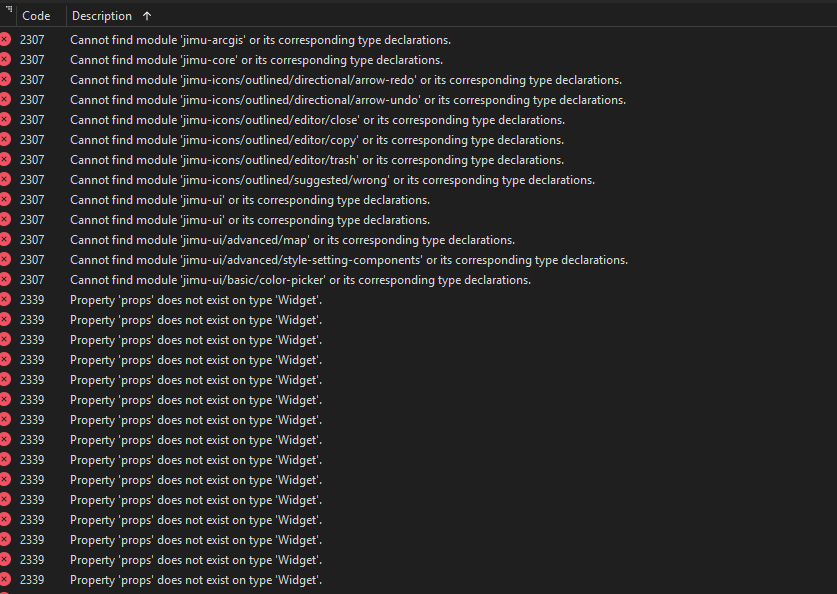837x594 pixels.
Task: Click the error icon on the advanced/map row
Action: 5,240
